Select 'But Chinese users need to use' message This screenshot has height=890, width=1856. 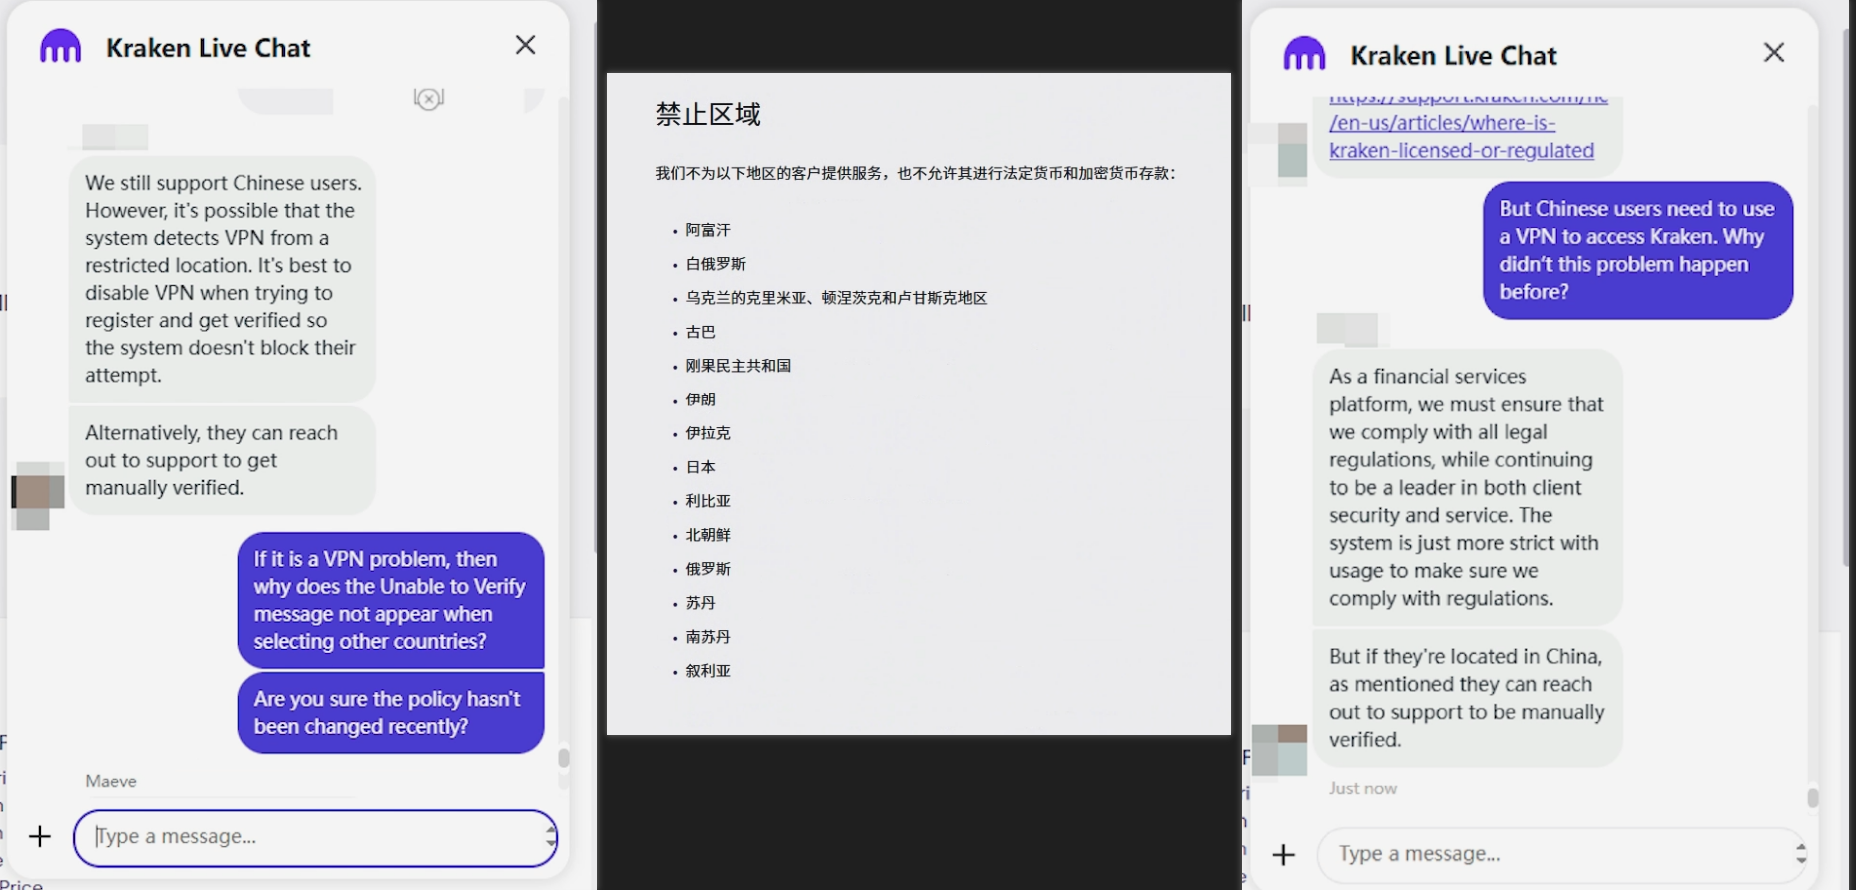[x=1638, y=250]
